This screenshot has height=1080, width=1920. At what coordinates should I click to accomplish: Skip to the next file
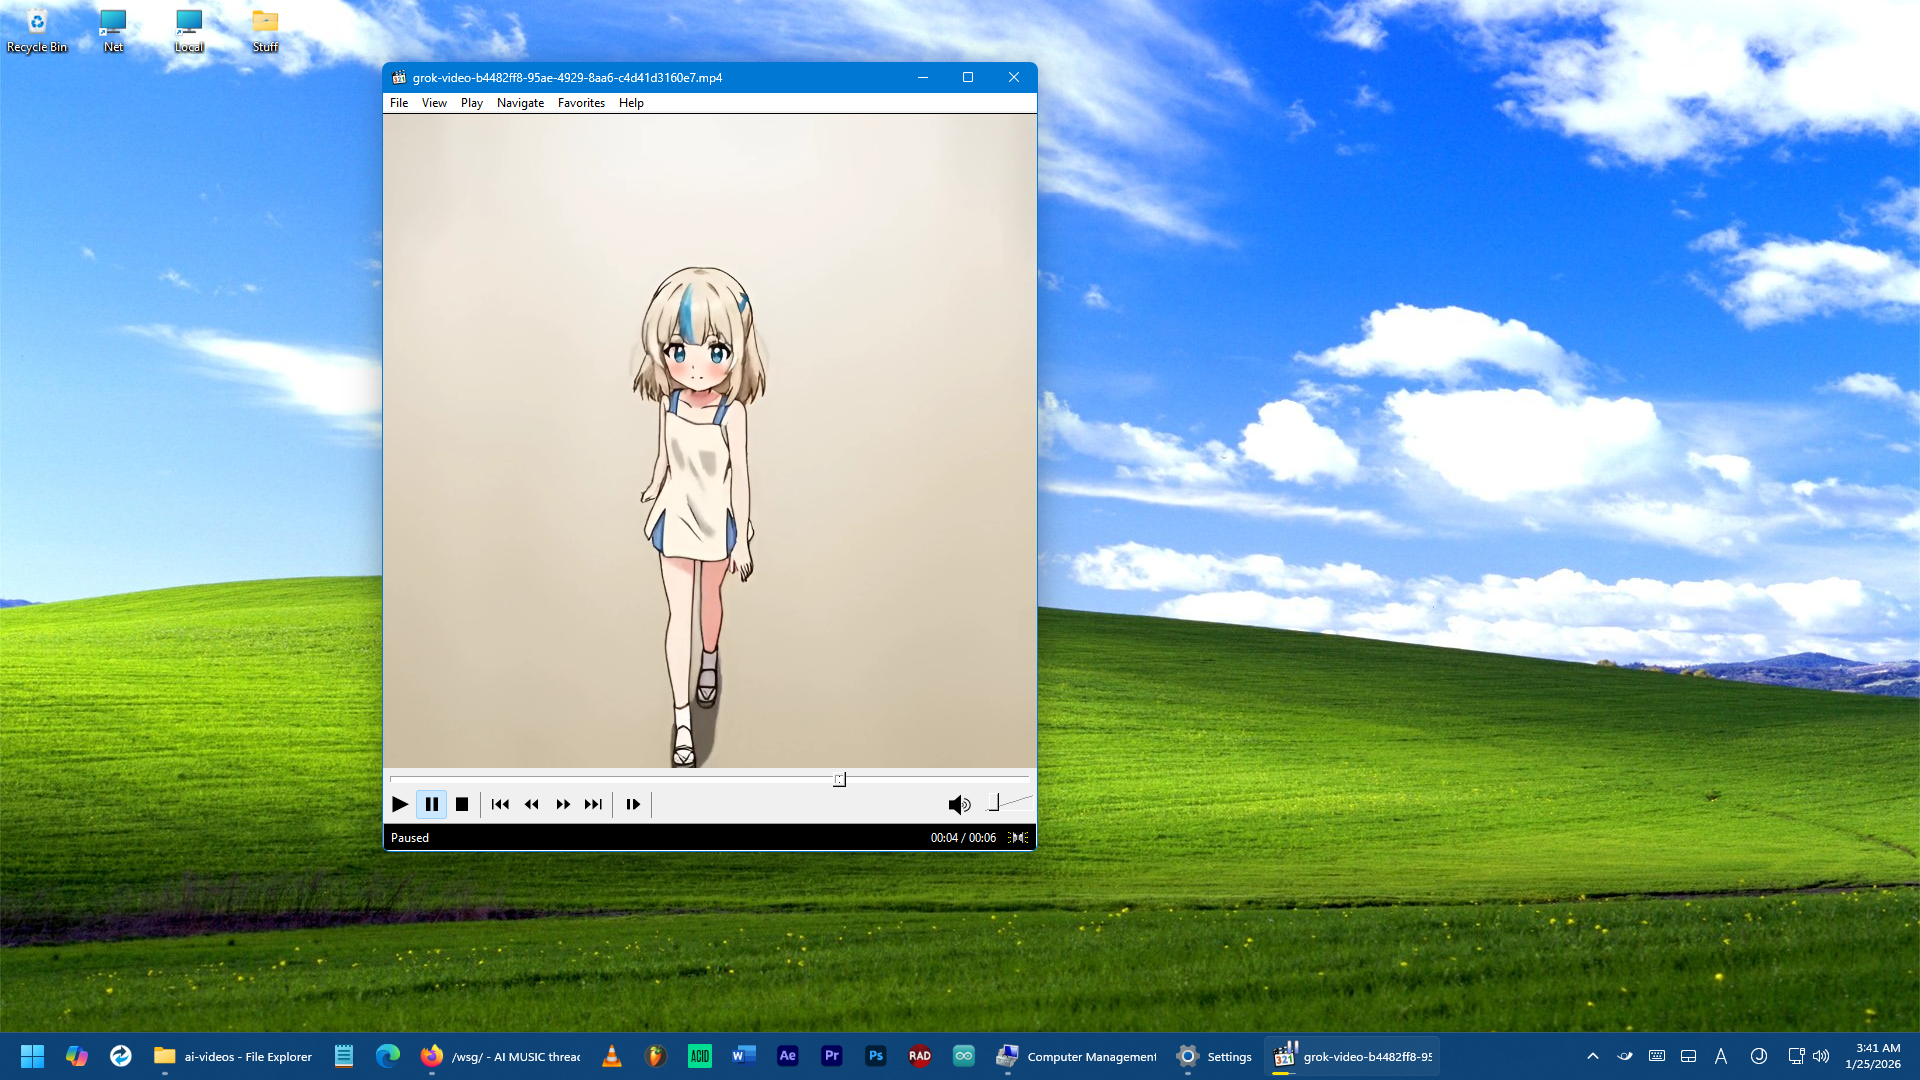pyautogui.click(x=593, y=804)
